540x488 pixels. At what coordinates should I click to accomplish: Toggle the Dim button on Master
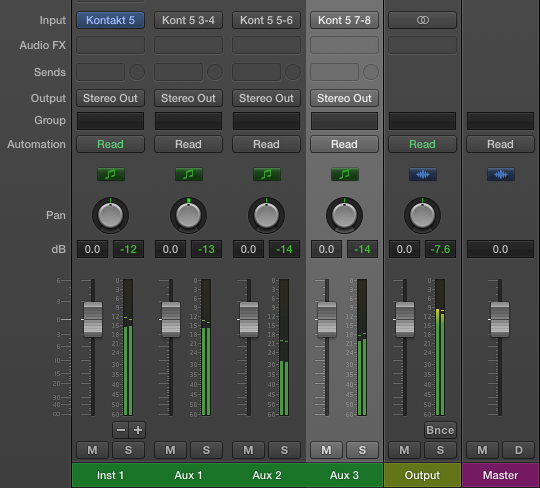[518, 450]
